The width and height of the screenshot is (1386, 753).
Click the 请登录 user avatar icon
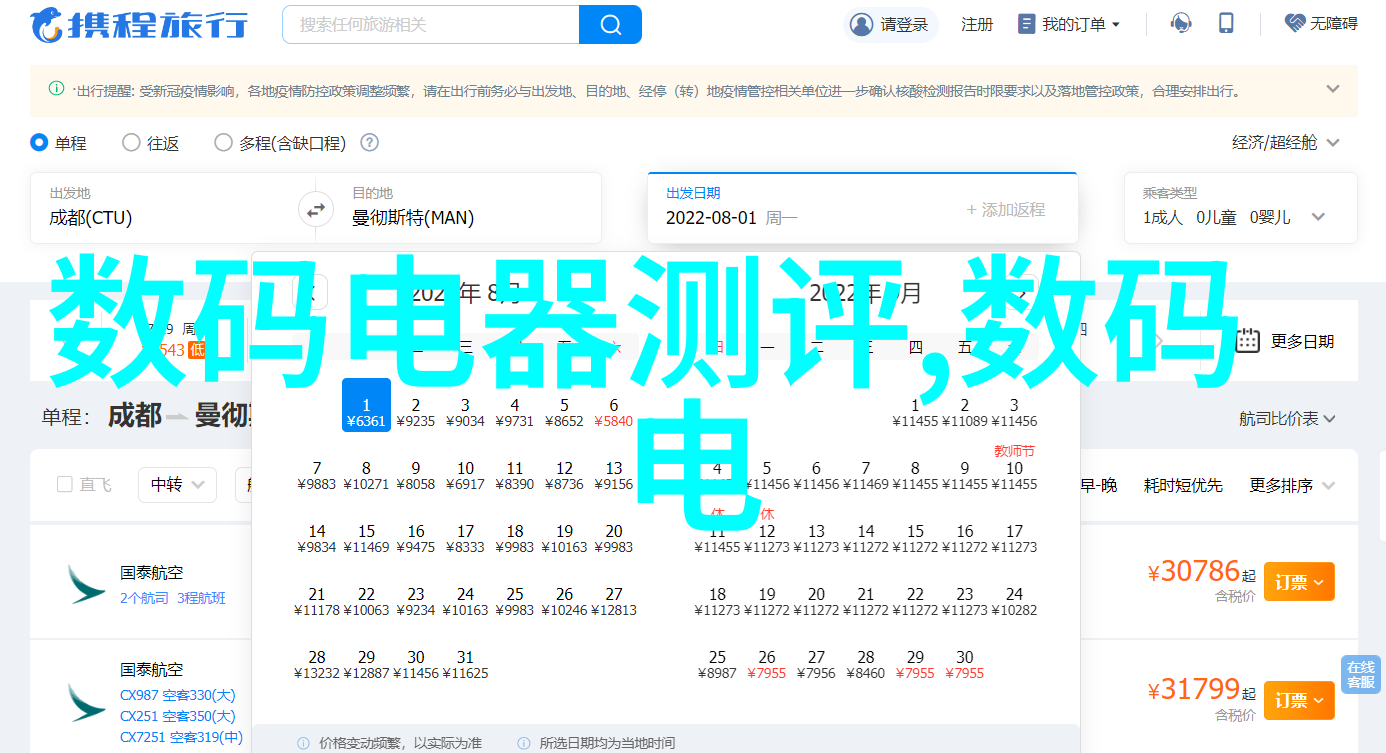click(x=860, y=24)
